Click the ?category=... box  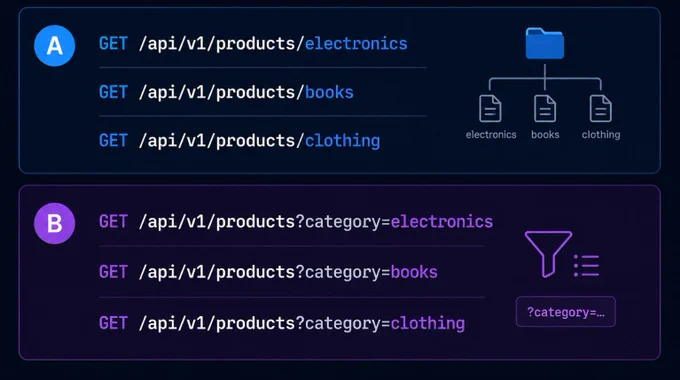(x=566, y=311)
